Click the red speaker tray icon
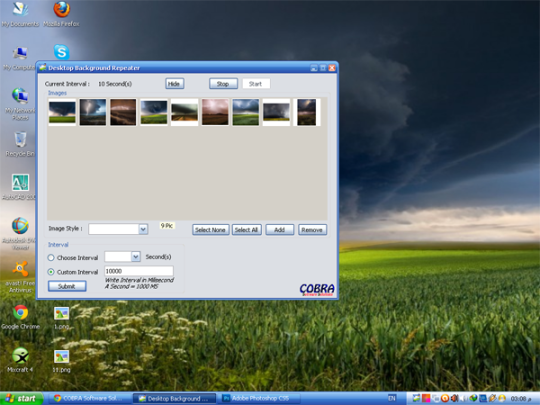The width and height of the screenshot is (540, 405). [454, 398]
